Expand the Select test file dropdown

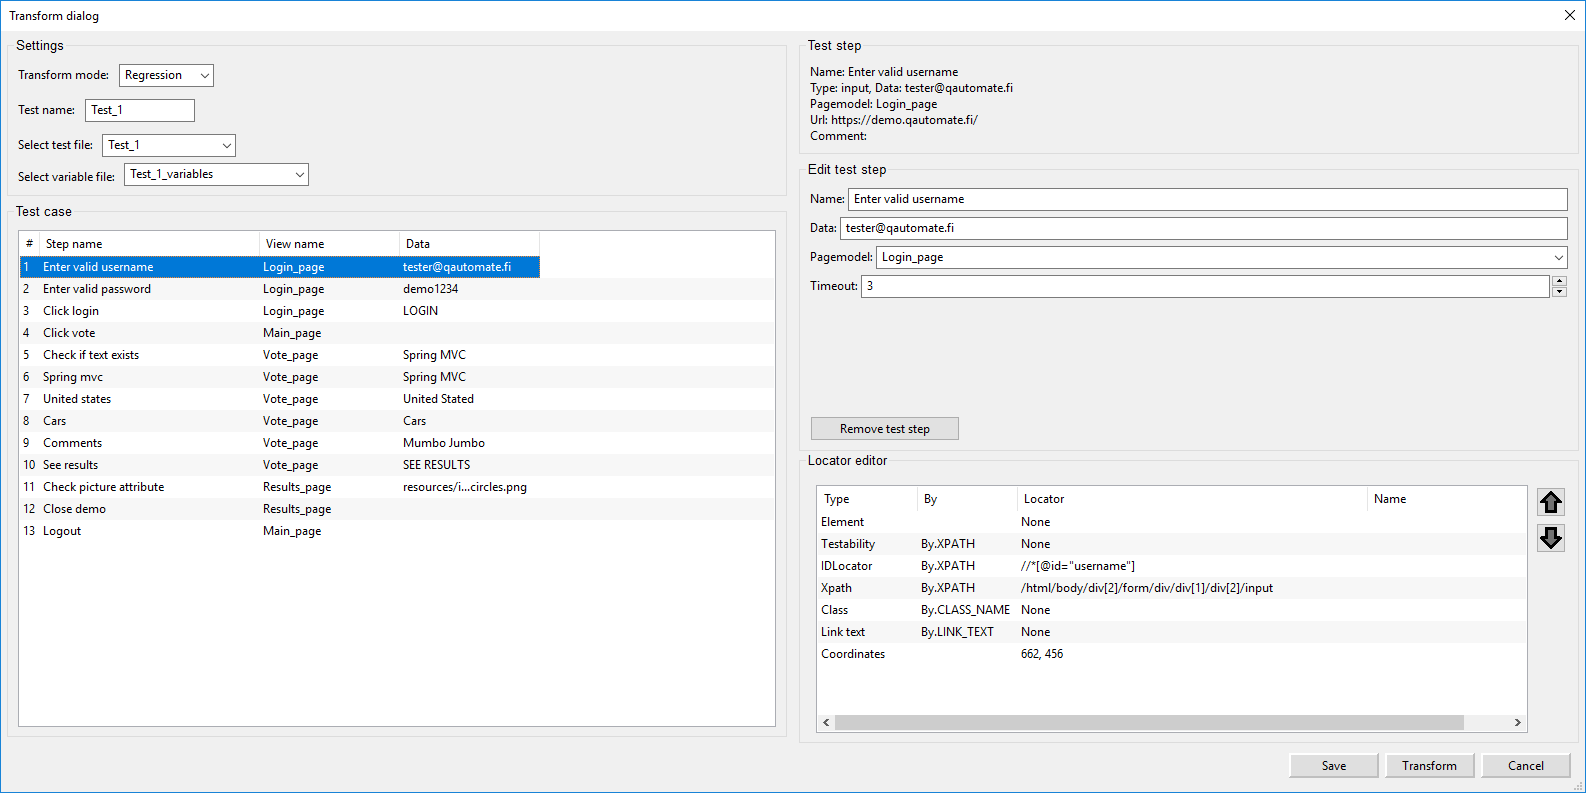[168, 145]
